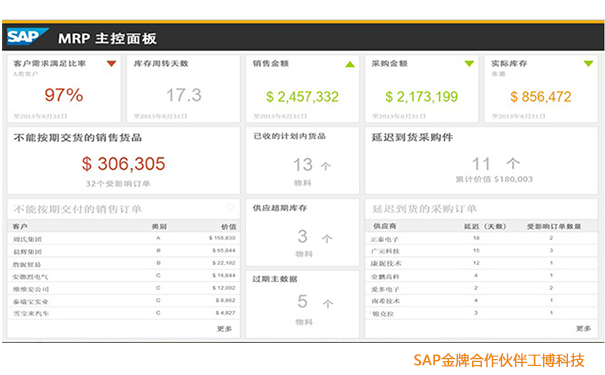
Task: Select the 安德烈电气 customer row
Action: [x=123, y=276]
